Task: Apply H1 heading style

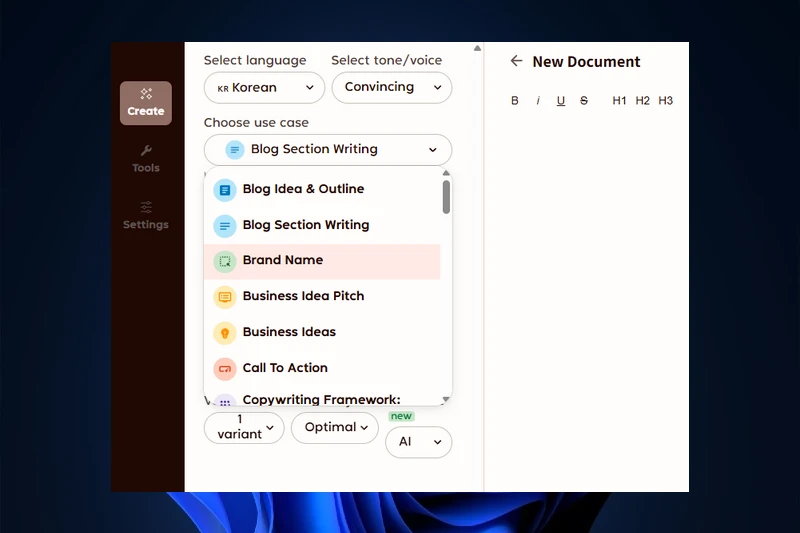Action: pos(619,101)
